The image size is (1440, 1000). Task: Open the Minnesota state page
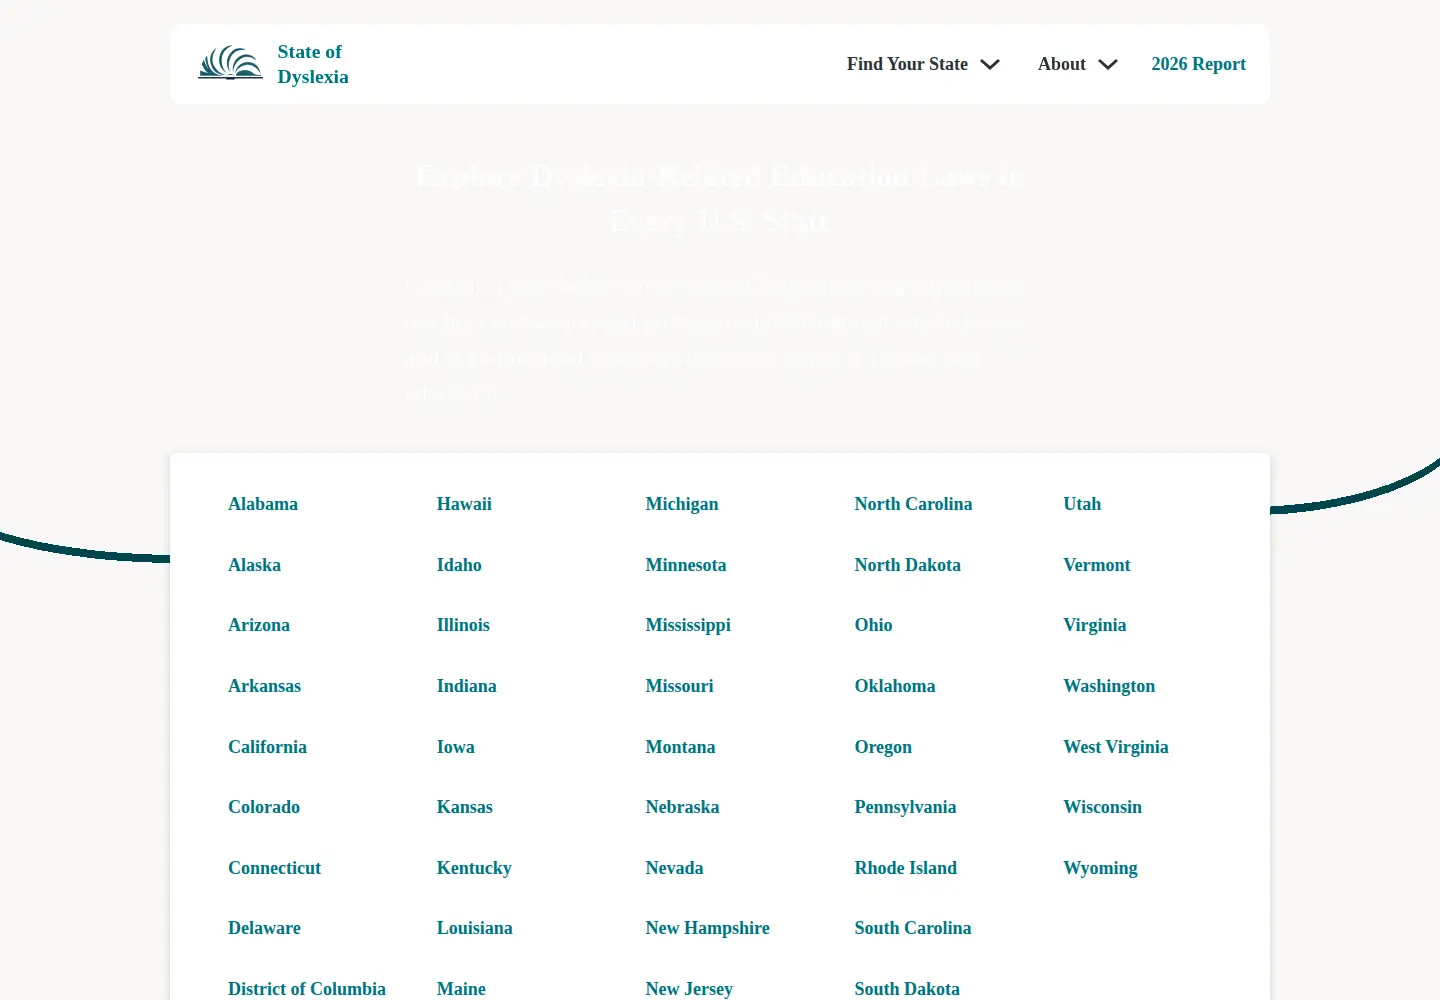tap(686, 565)
